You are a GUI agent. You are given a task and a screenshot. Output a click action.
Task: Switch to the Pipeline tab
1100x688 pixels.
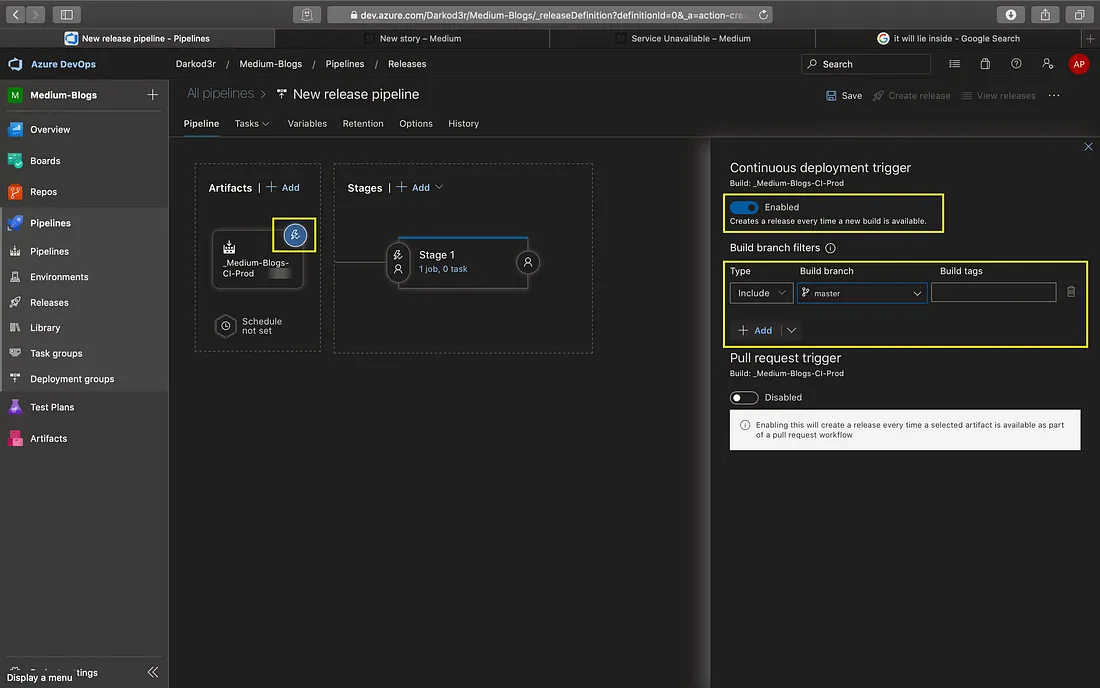tap(201, 123)
